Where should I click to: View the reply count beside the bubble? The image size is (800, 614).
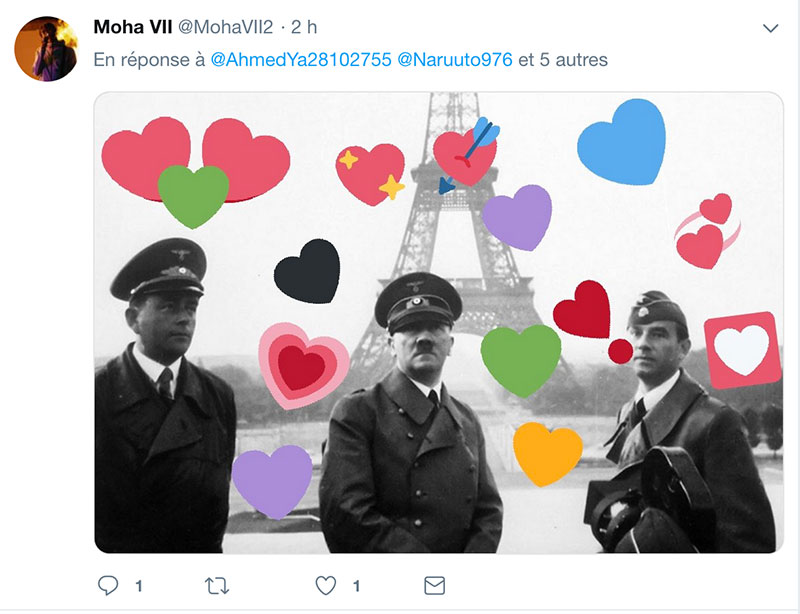[139, 586]
